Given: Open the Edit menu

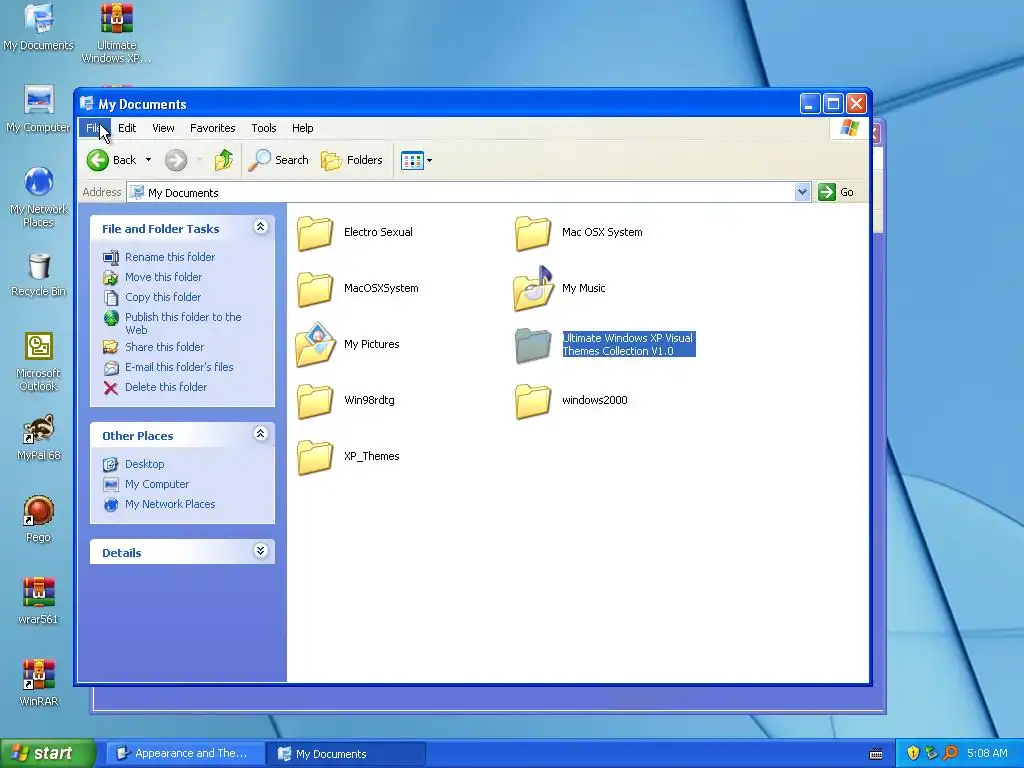Looking at the screenshot, I should 127,128.
